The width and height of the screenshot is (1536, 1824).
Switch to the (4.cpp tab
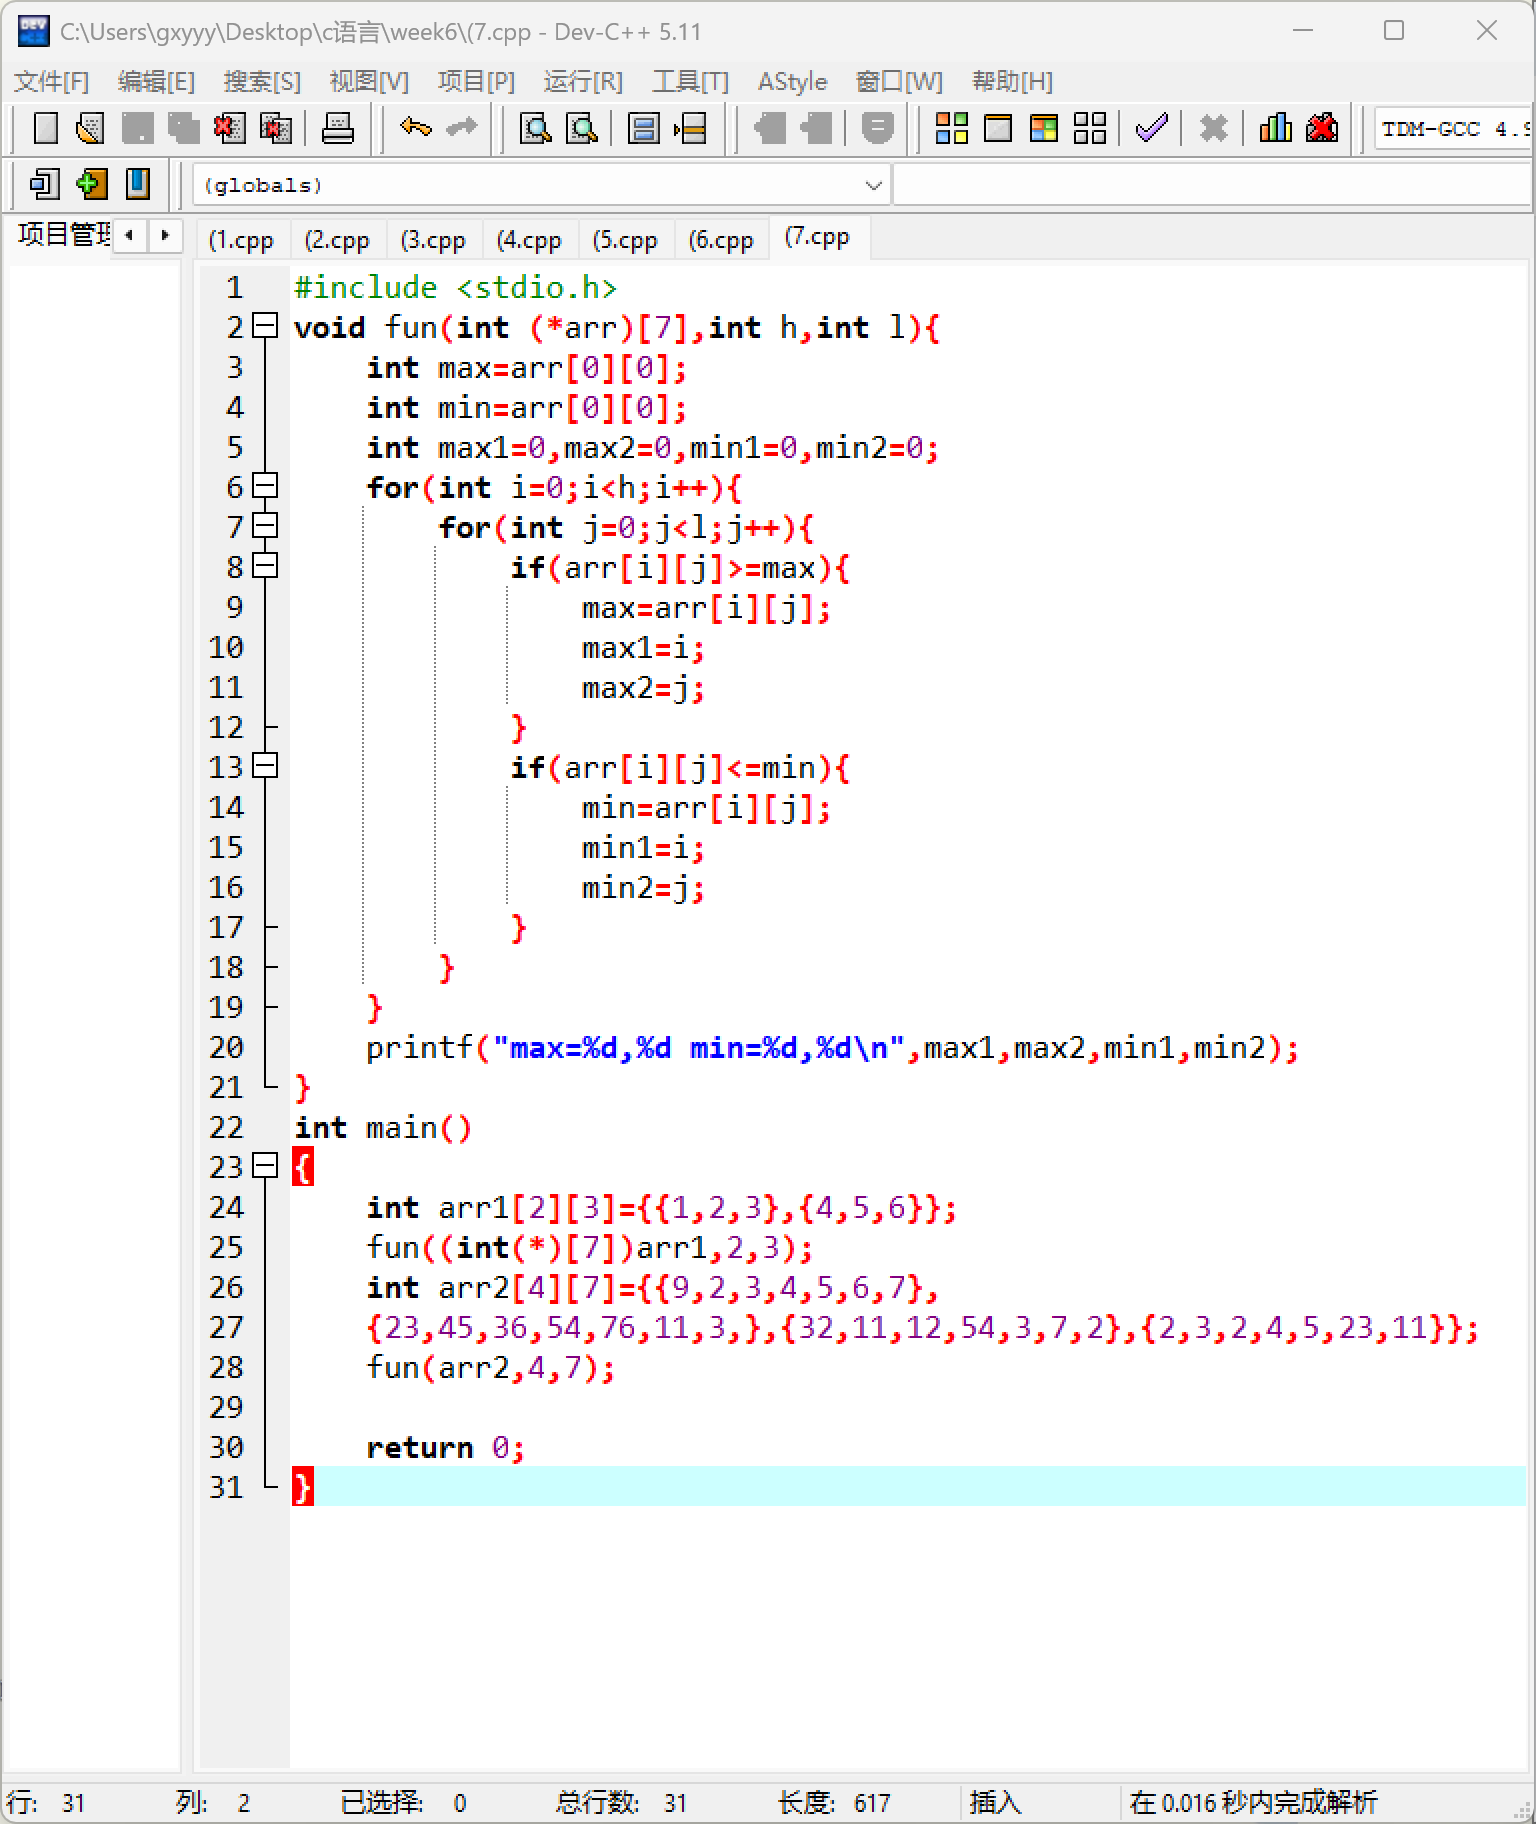point(529,240)
